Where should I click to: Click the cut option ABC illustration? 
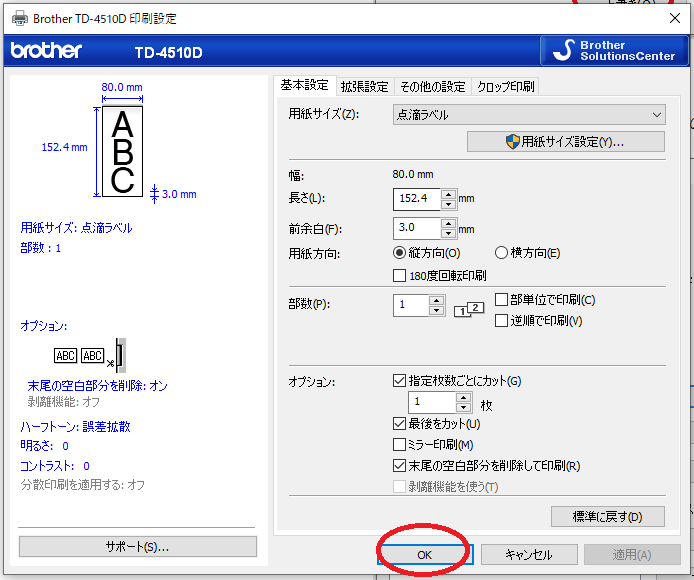tap(90, 355)
